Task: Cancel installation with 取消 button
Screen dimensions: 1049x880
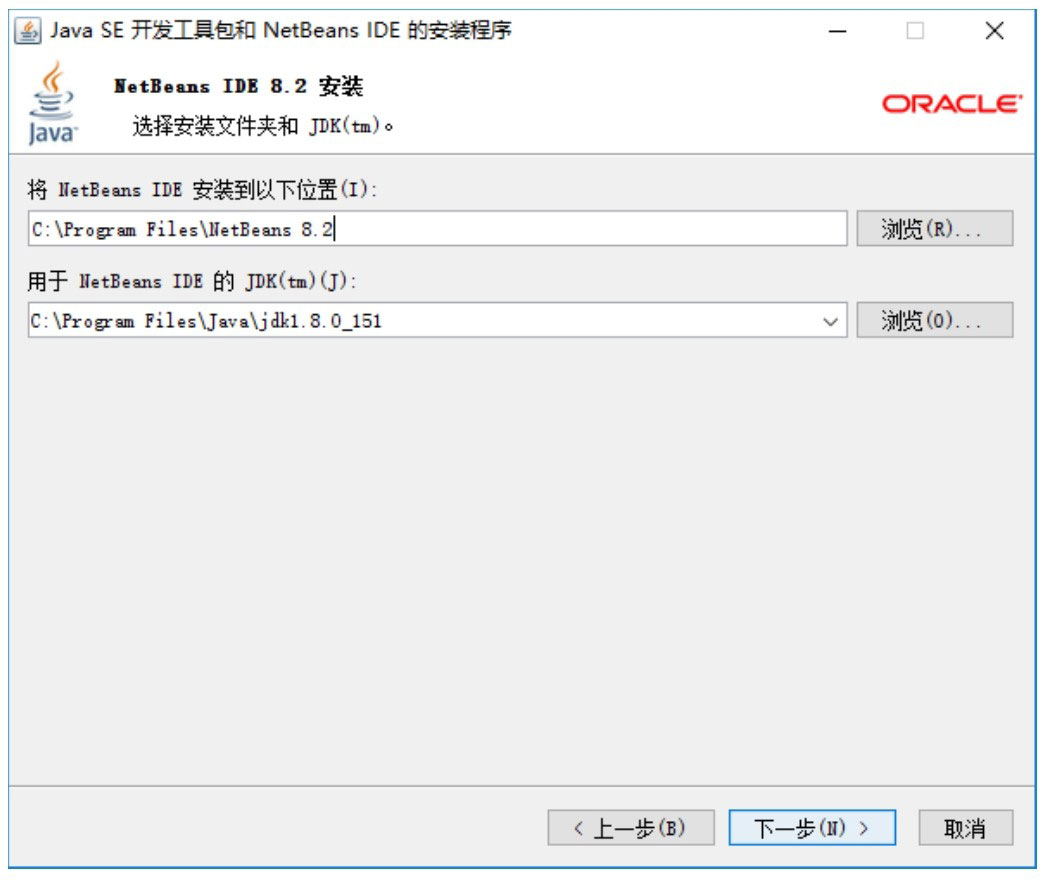Action: pos(965,828)
